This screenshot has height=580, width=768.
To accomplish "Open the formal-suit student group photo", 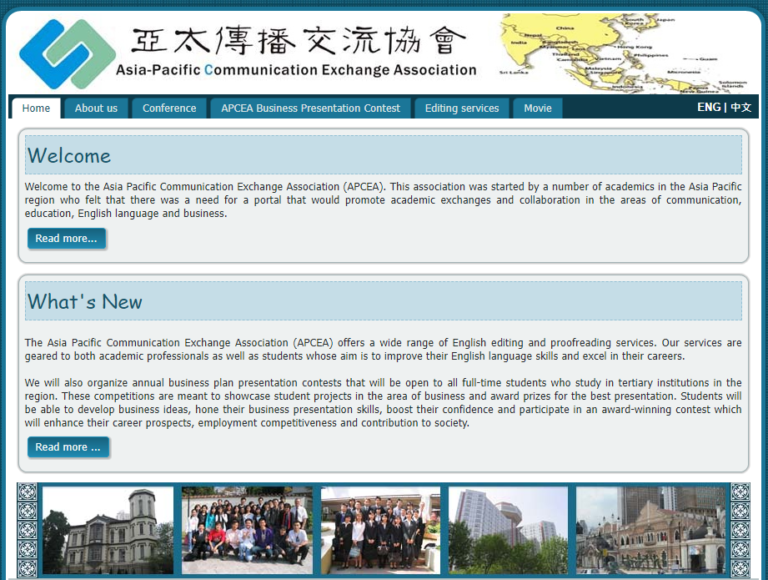I will pos(381,530).
